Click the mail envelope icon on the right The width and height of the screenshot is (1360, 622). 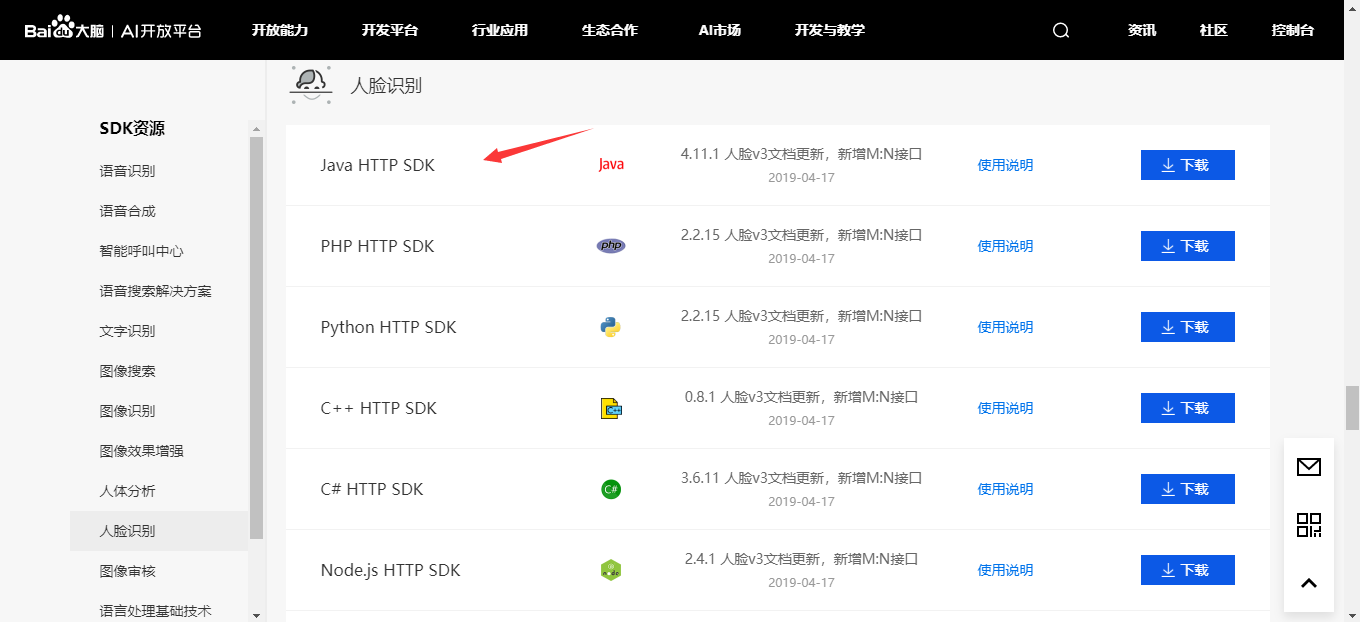click(x=1308, y=466)
